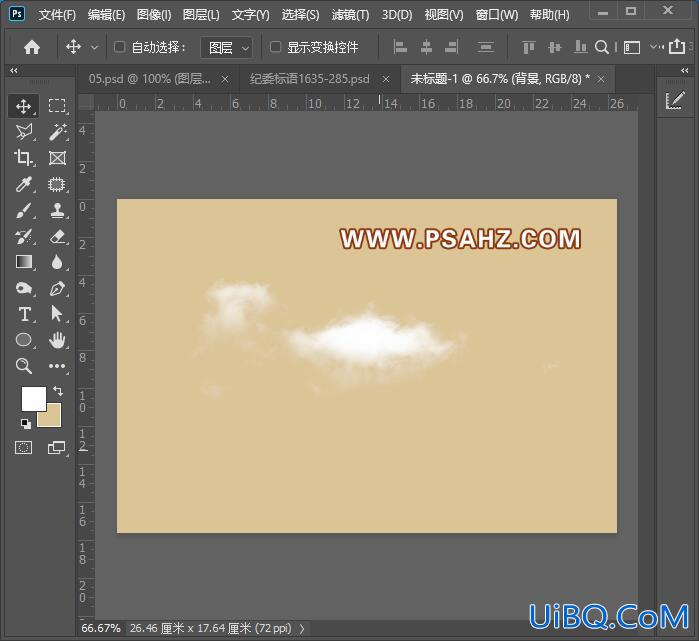Click the Share image icon
Image resolution: width=699 pixels, height=641 pixels.
tap(677, 46)
